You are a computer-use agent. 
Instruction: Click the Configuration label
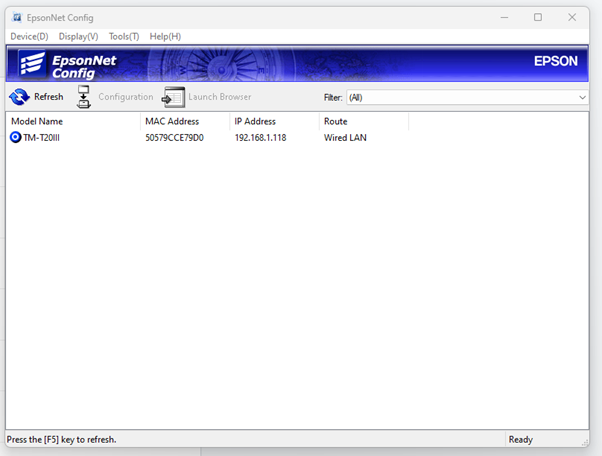click(126, 97)
